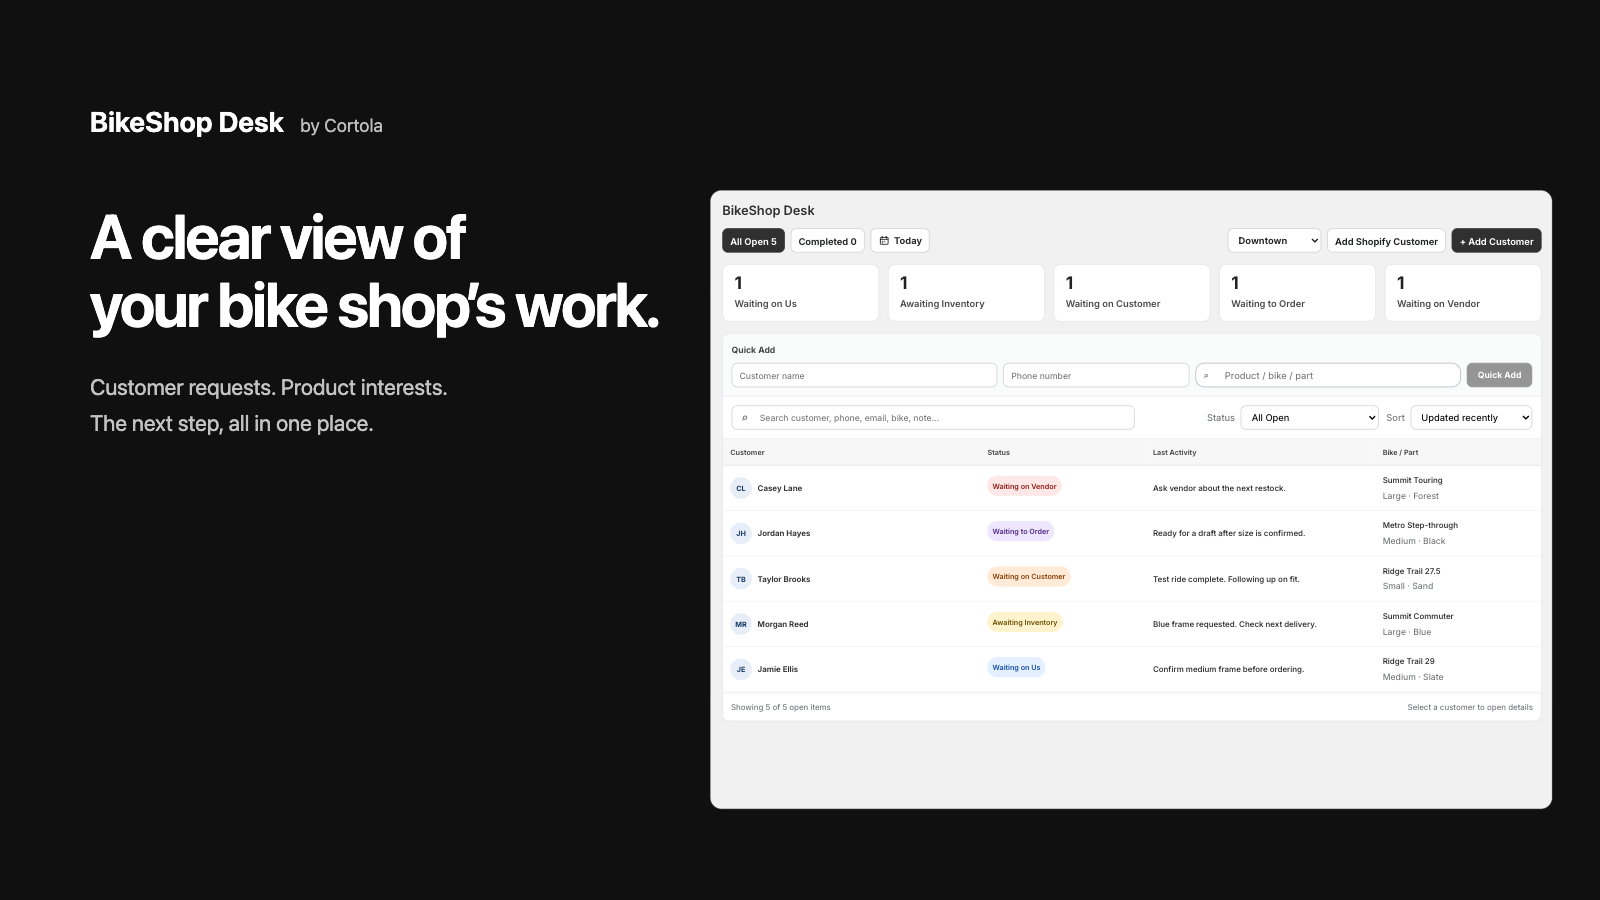
Task: Open Jamie Ellis customer row
Action: click(1131, 669)
